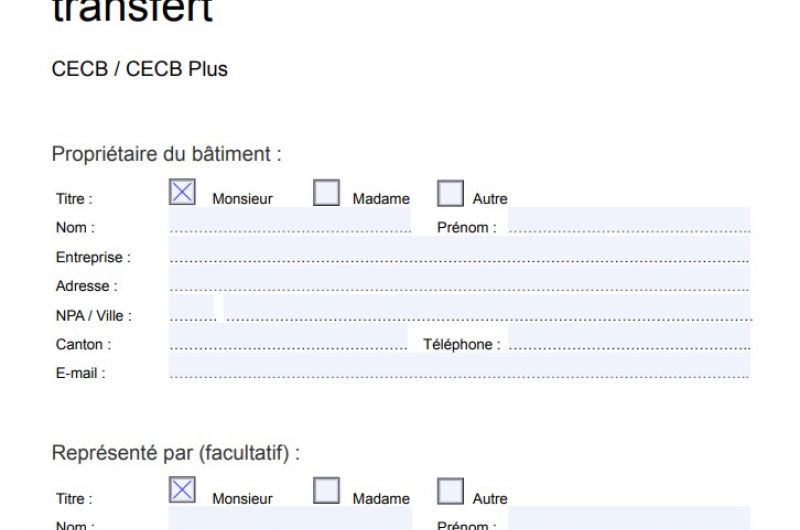The width and height of the screenshot is (800, 530).
Task: Focus the Canton input field
Action: [x=288, y=338]
